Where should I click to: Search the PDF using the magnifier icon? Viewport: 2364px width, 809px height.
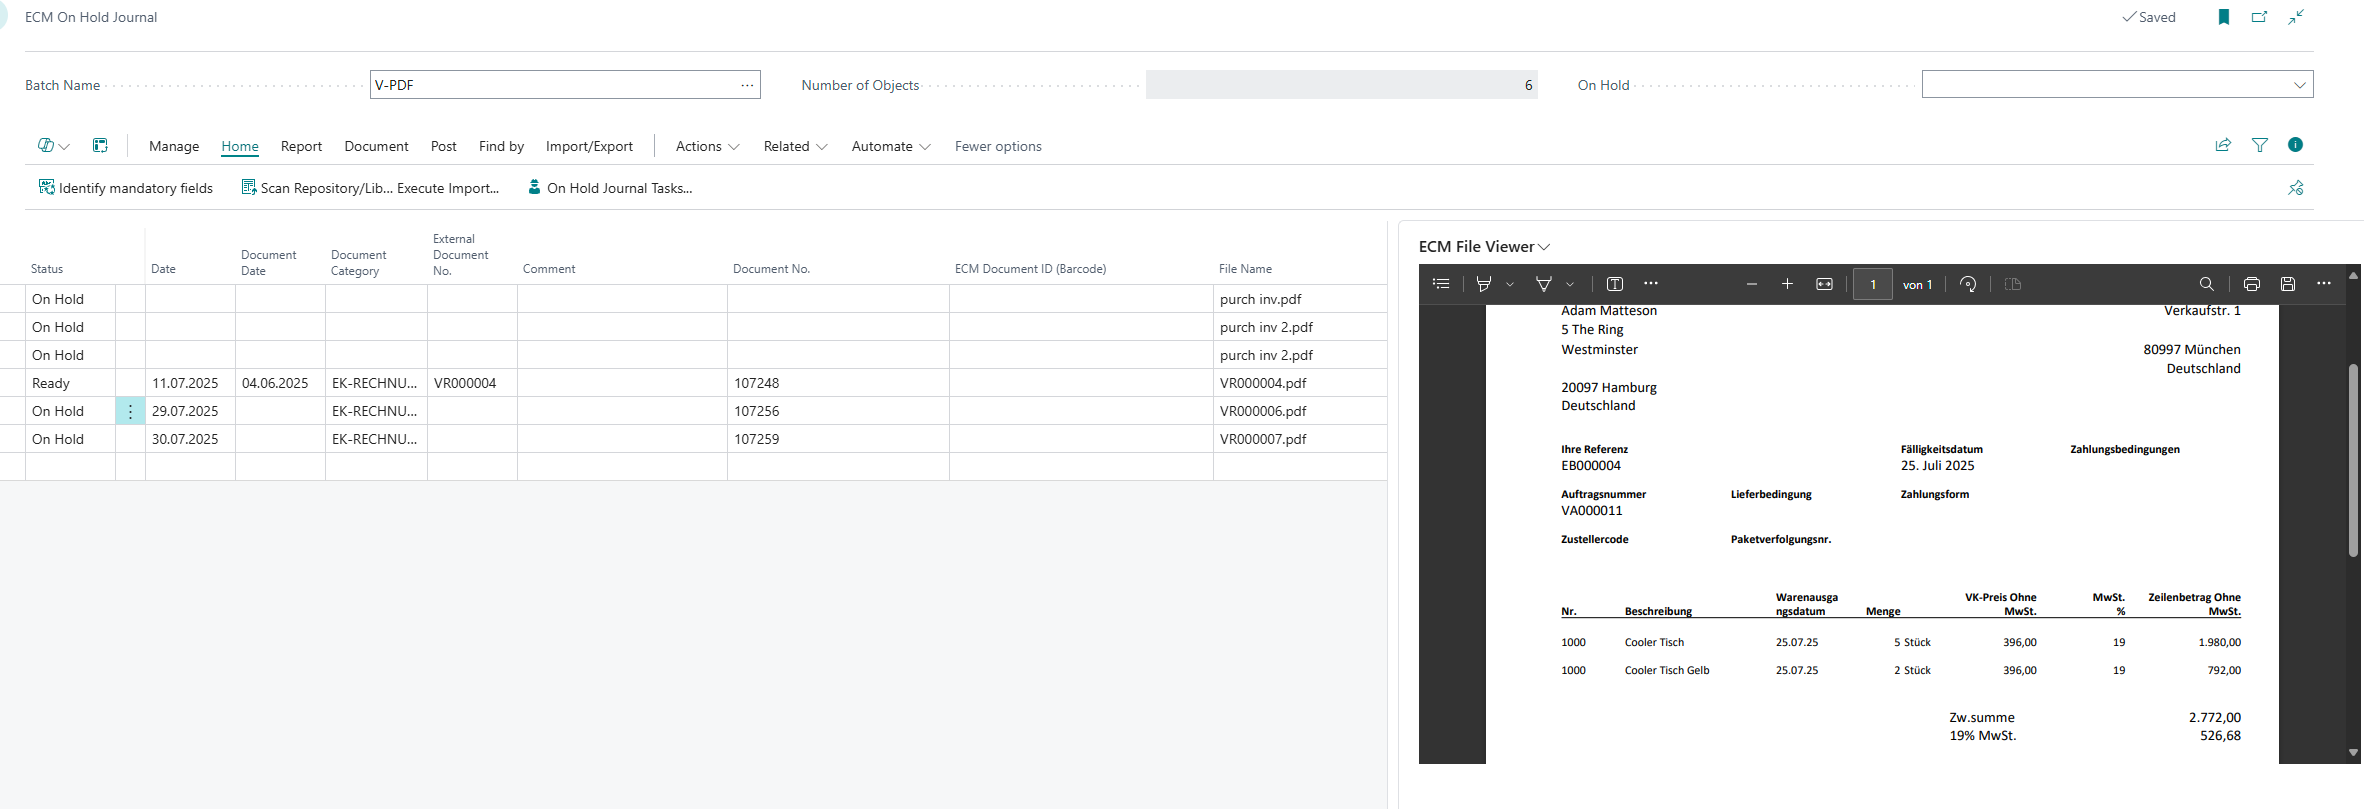[2206, 284]
